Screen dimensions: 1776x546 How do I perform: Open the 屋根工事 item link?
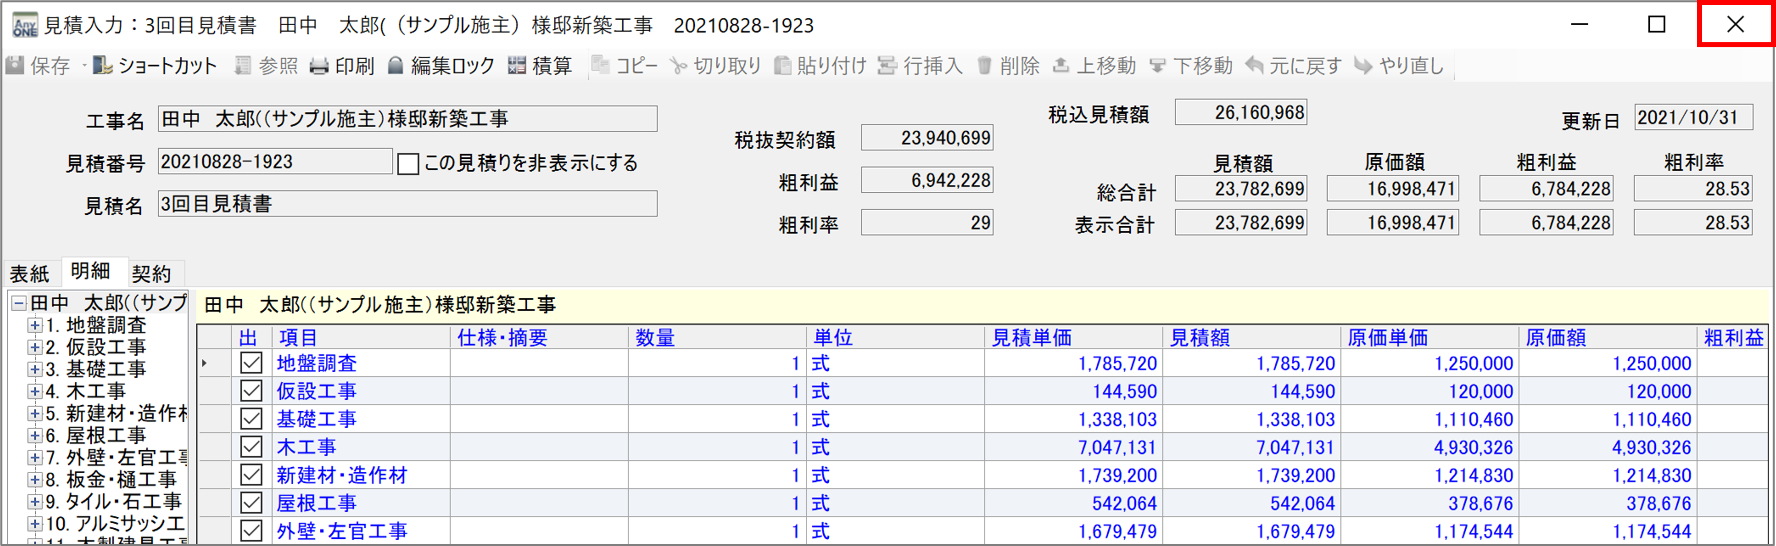point(316,504)
